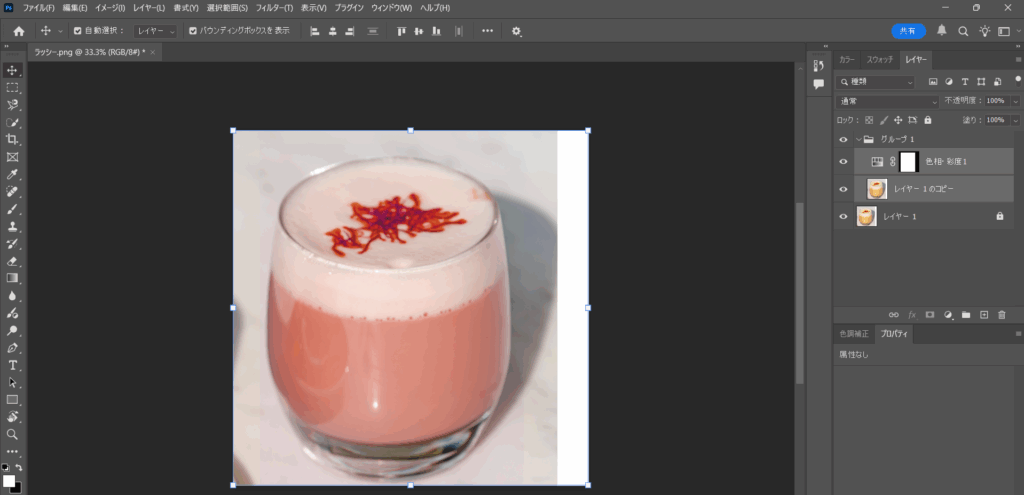This screenshot has width=1024, height=495.
Task: Select the Crop tool in the toolbar
Action: pyautogui.click(x=12, y=139)
